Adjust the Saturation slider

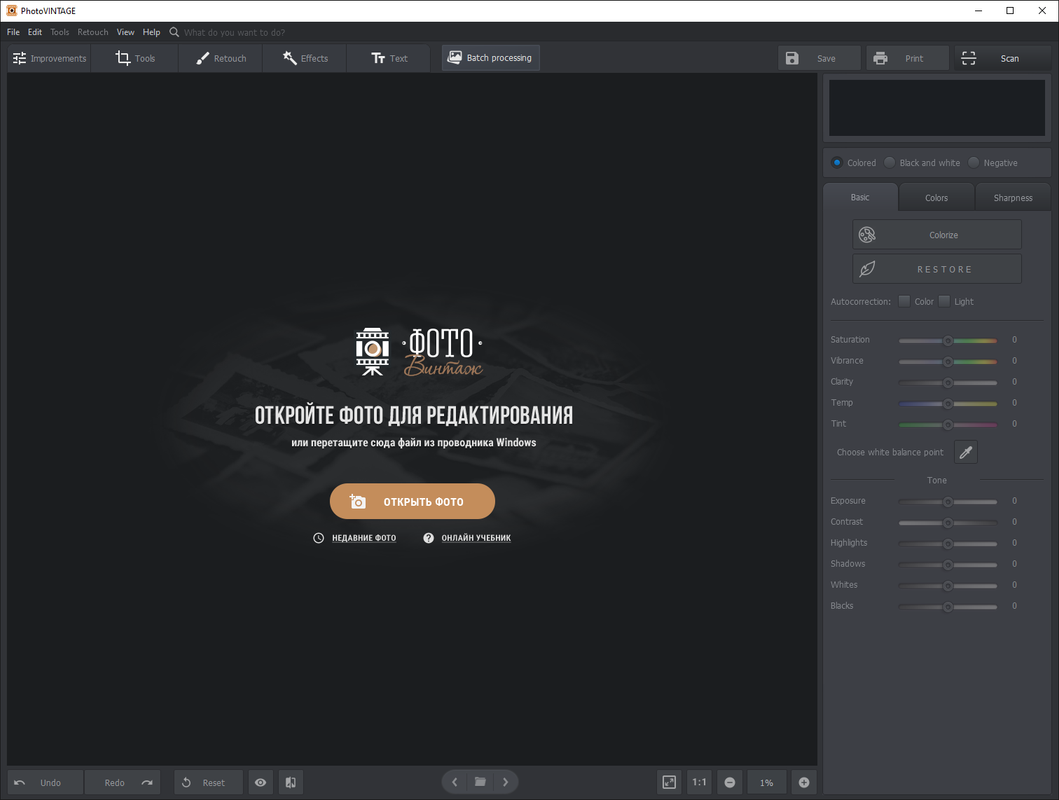tap(948, 340)
